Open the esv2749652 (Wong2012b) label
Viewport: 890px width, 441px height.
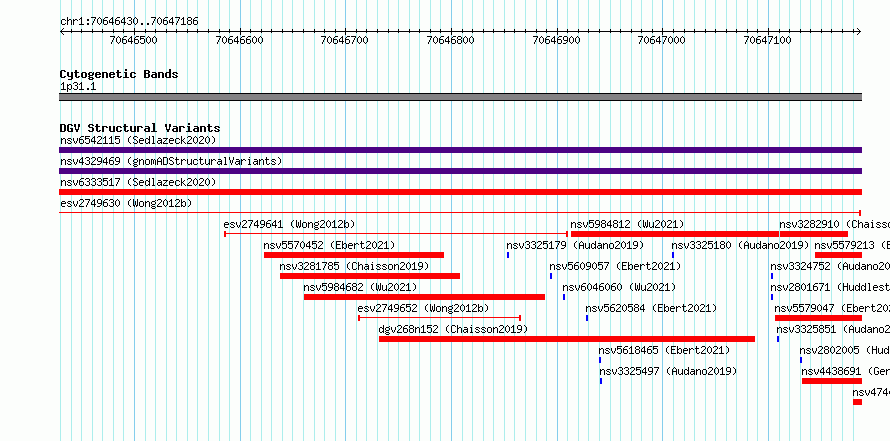tap(423, 308)
